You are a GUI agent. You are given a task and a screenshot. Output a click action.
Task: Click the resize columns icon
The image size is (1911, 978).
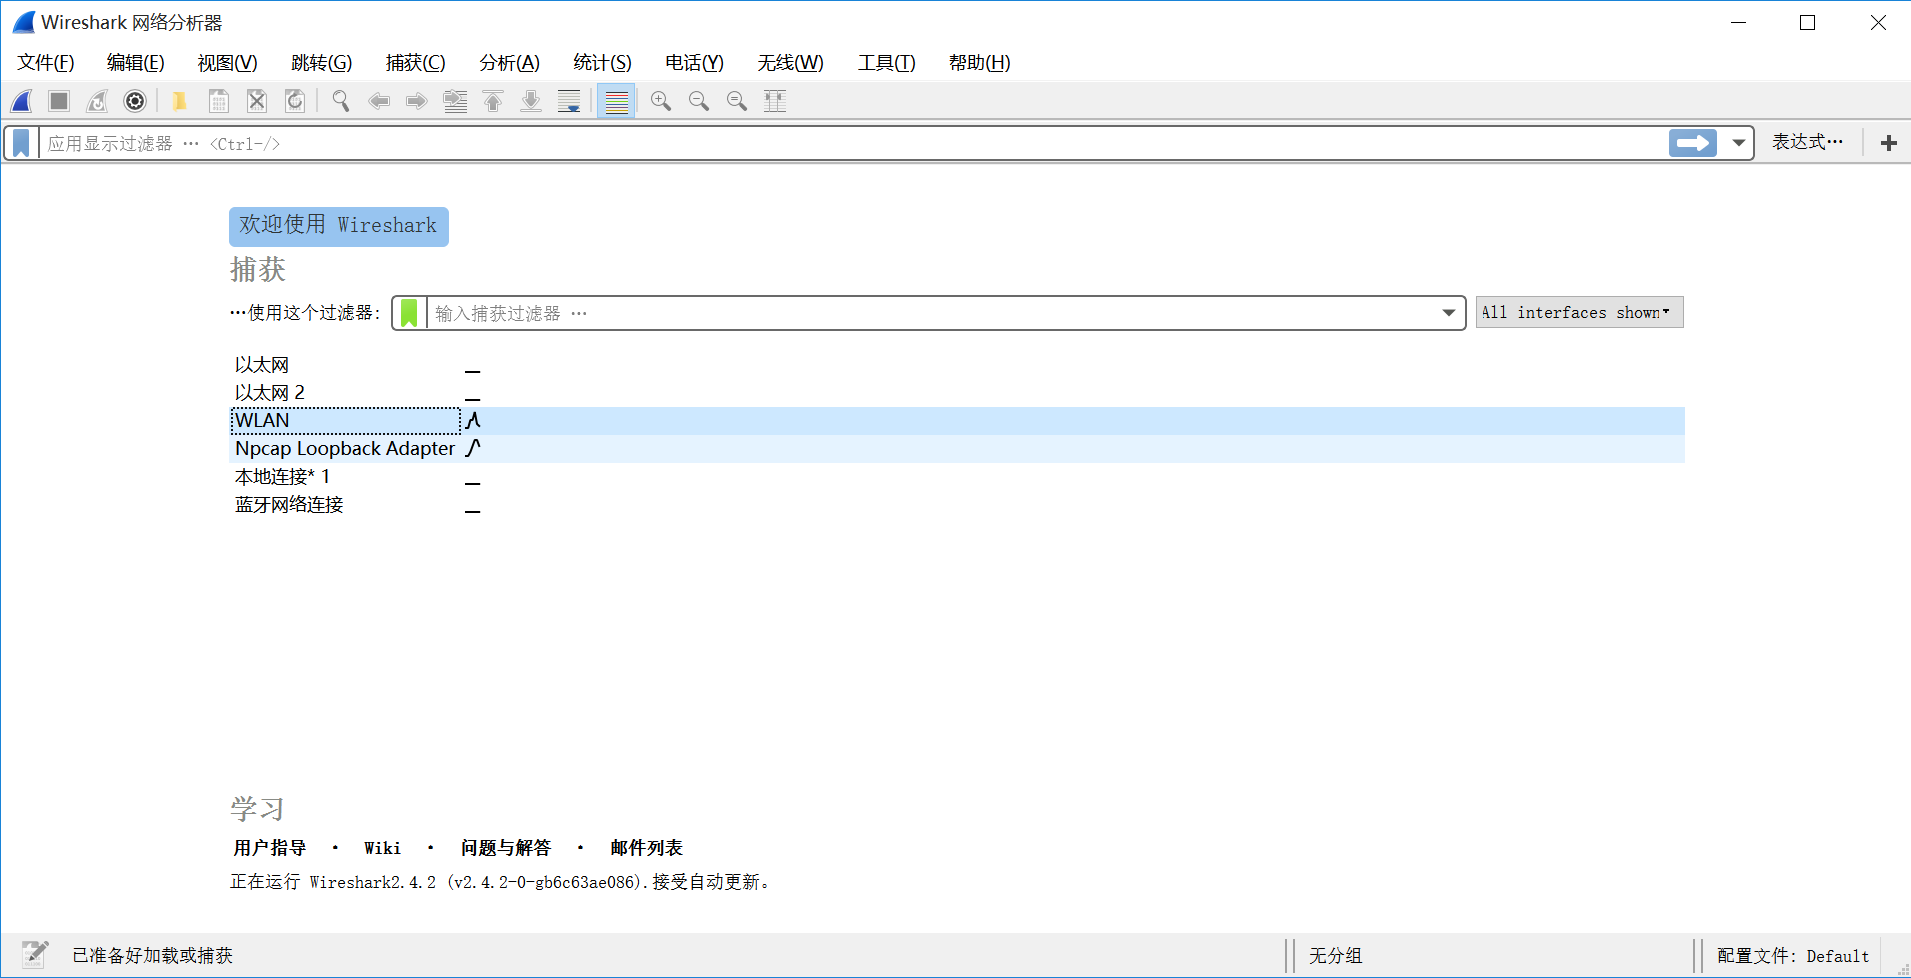coord(775,101)
